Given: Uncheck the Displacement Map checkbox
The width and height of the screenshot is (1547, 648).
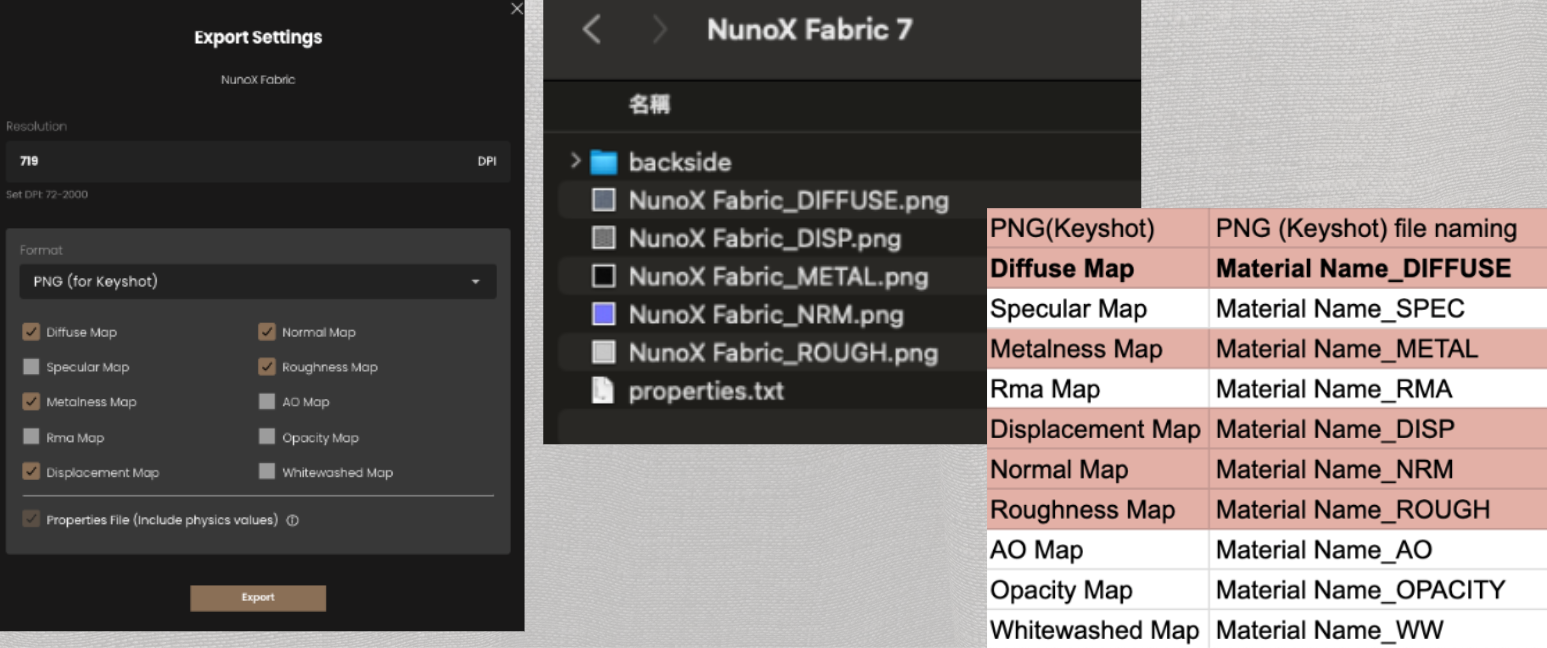Looking at the screenshot, I should (x=31, y=472).
